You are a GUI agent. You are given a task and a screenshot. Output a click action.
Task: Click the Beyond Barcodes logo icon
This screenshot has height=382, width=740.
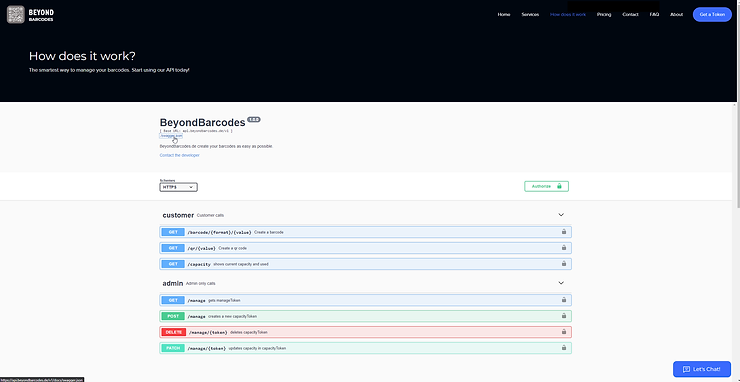(16, 15)
